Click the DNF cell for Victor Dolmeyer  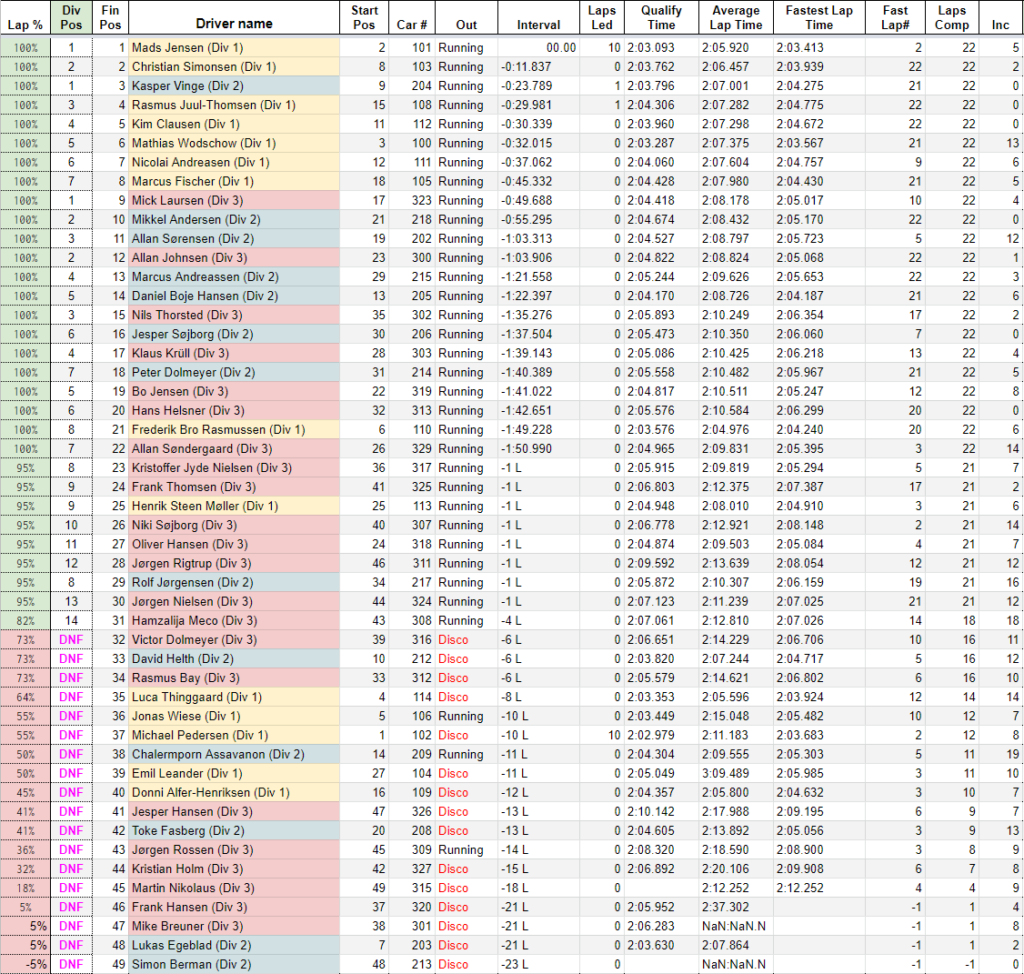coord(71,640)
